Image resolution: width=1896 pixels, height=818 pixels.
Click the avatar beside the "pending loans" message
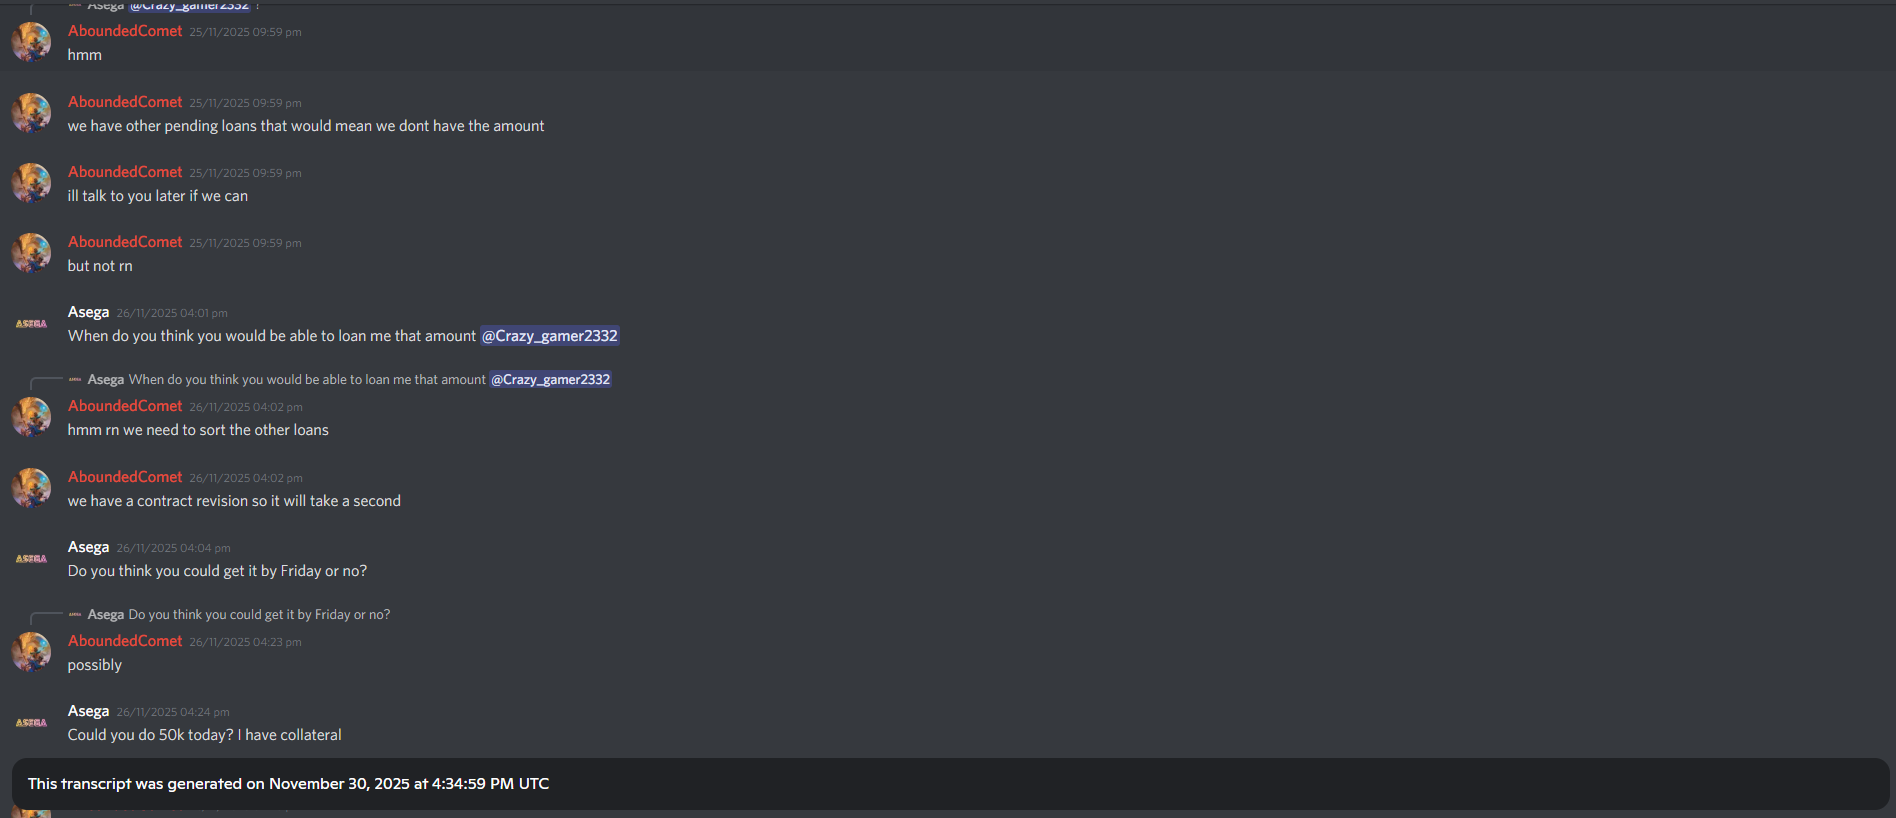point(31,113)
